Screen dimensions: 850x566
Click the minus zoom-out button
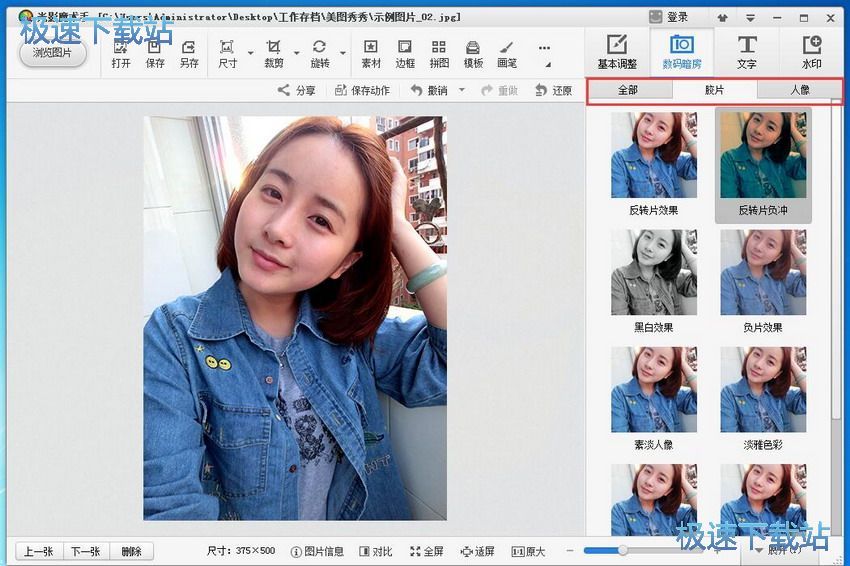pos(570,551)
